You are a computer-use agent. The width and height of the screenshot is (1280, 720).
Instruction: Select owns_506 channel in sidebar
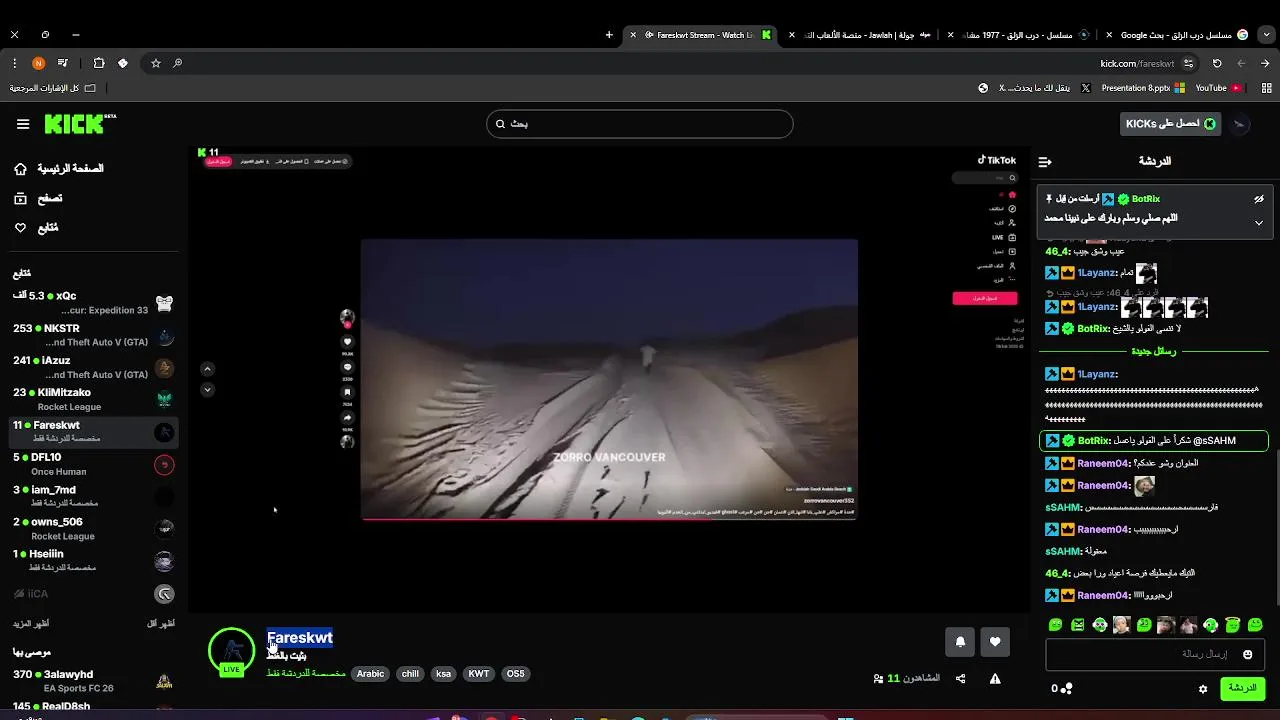(x=94, y=528)
